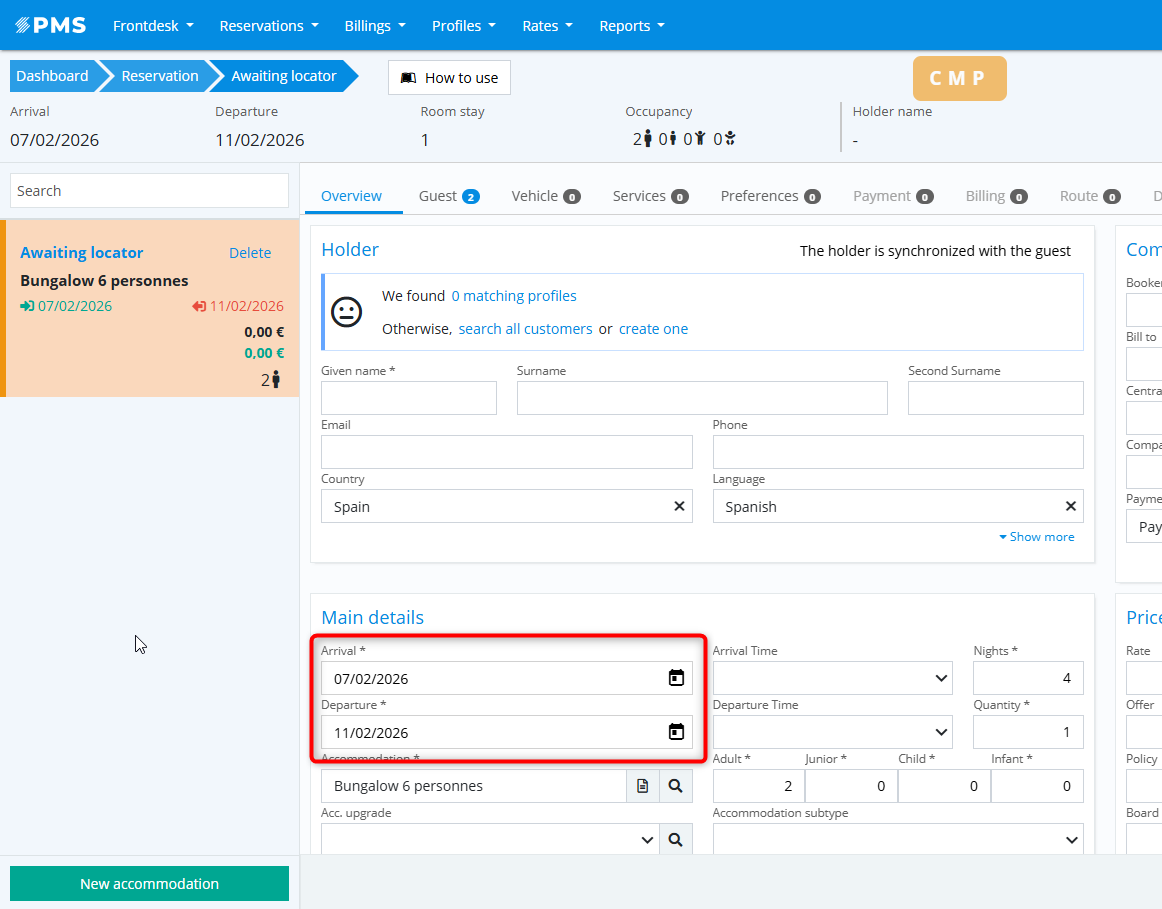This screenshot has width=1162, height=909.
Task: Switch to the Guest tab
Action: point(448,196)
